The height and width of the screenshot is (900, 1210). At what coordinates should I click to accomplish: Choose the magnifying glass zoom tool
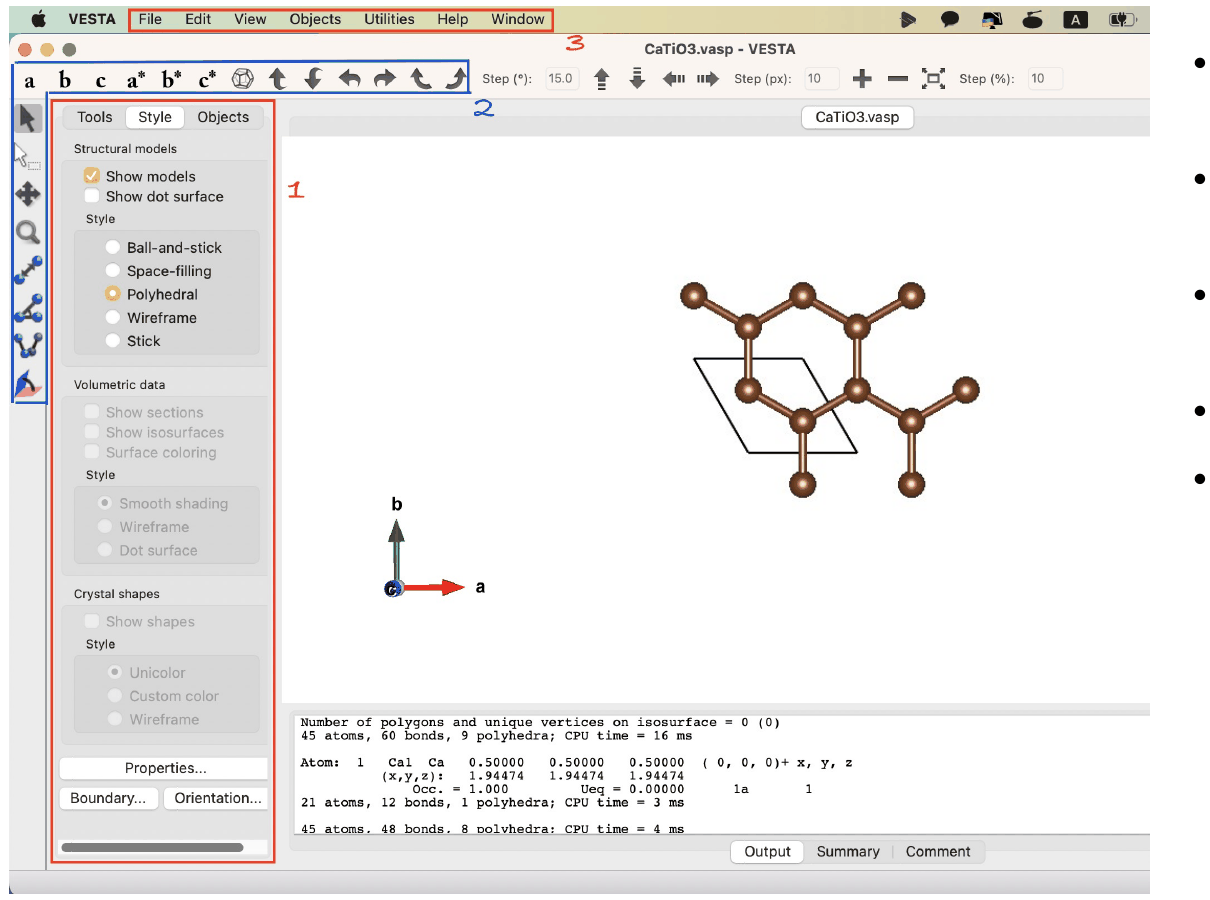pos(28,233)
